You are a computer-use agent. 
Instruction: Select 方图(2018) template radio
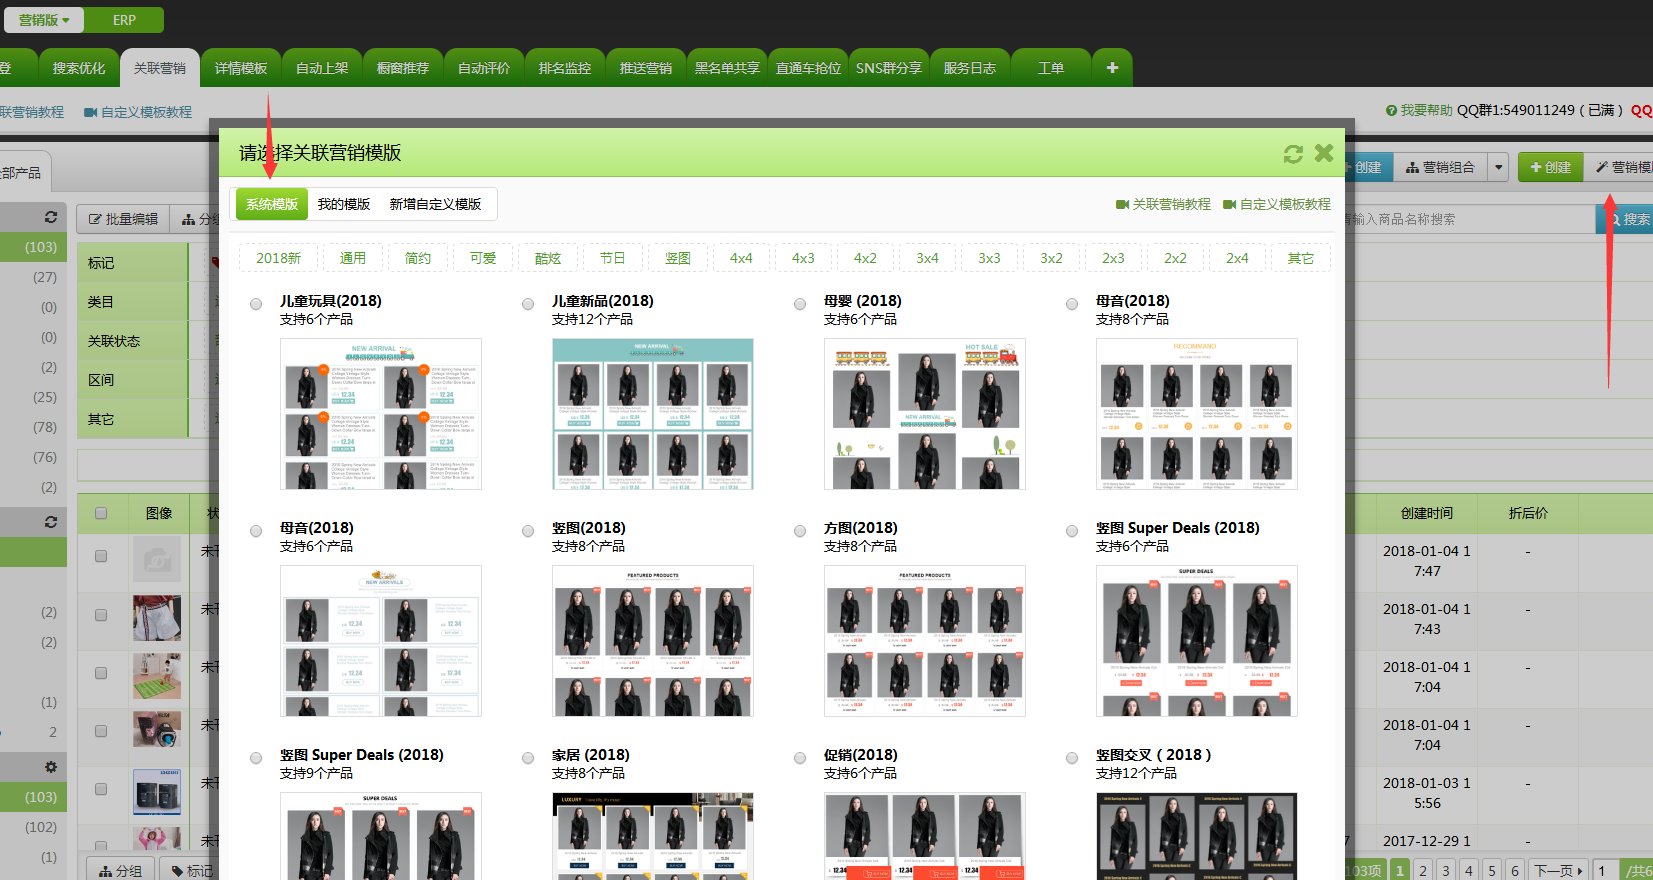pos(800,531)
